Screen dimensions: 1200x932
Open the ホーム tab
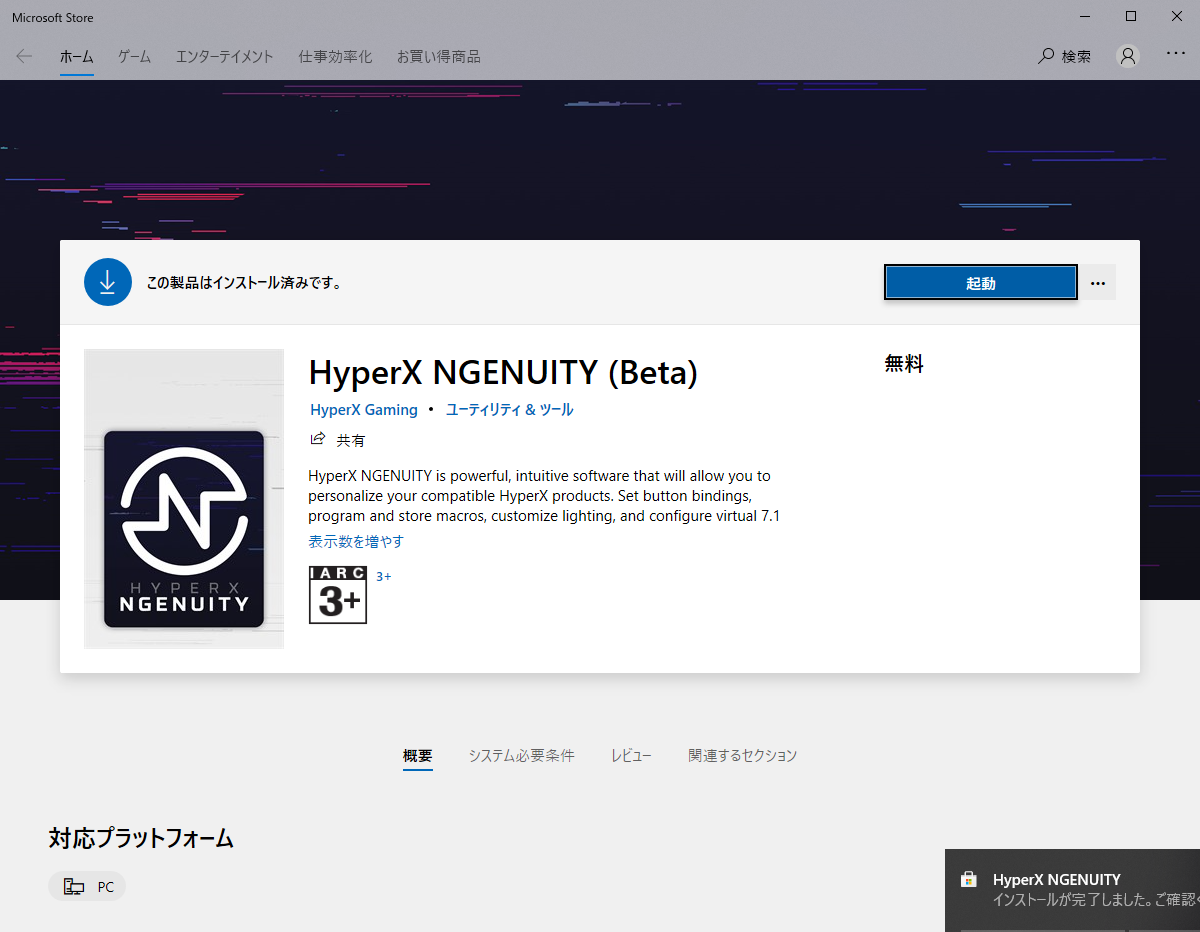[76, 56]
